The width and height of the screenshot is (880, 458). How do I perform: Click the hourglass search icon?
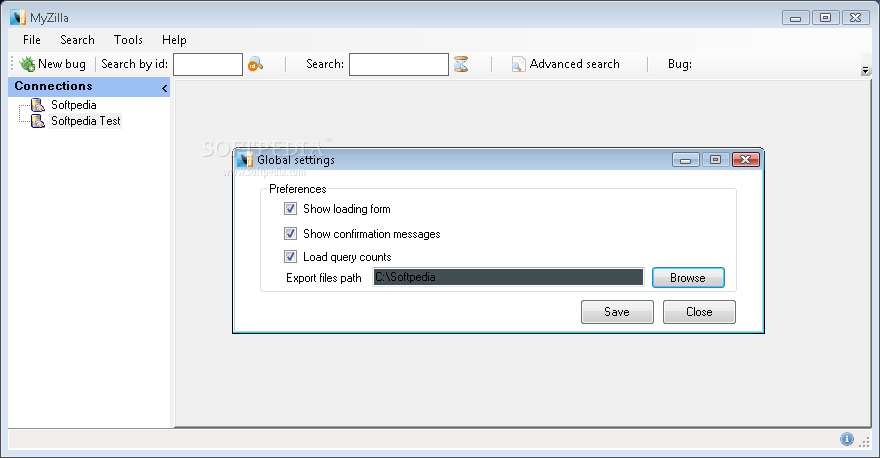click(x=461, y=64)
